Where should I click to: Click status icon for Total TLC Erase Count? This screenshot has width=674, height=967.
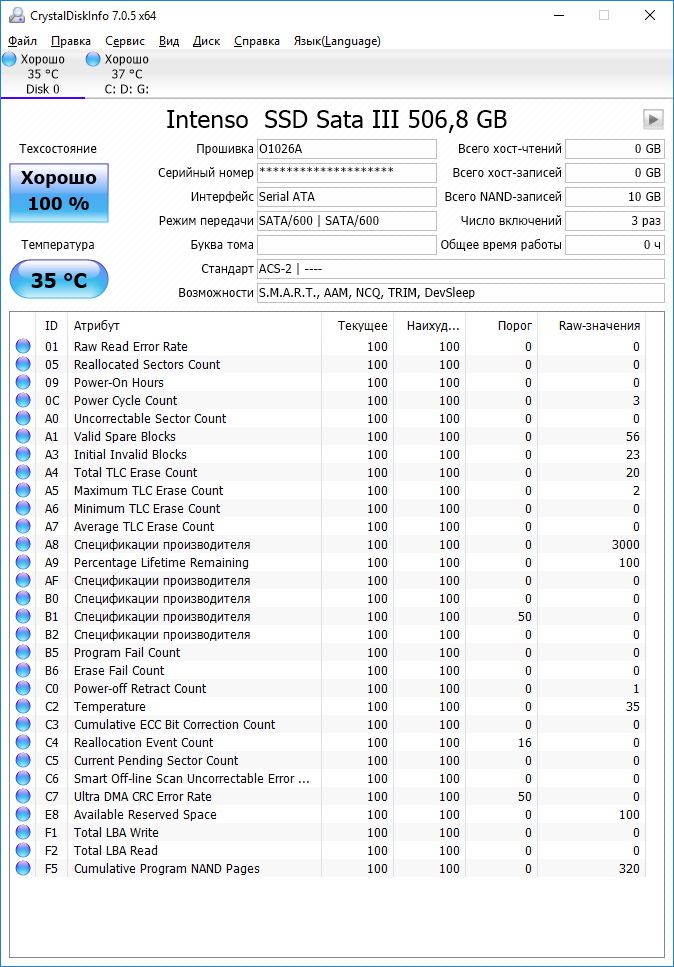(x=23, y=472)
